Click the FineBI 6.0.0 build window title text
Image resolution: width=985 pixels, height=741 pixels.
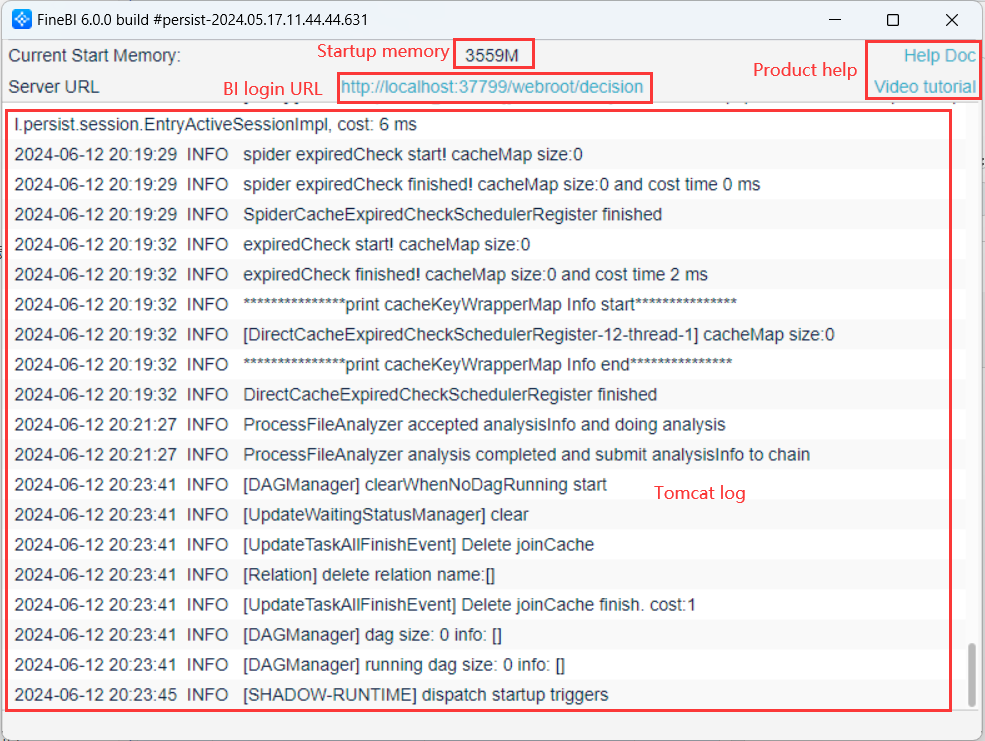click(x=202, y=19)
